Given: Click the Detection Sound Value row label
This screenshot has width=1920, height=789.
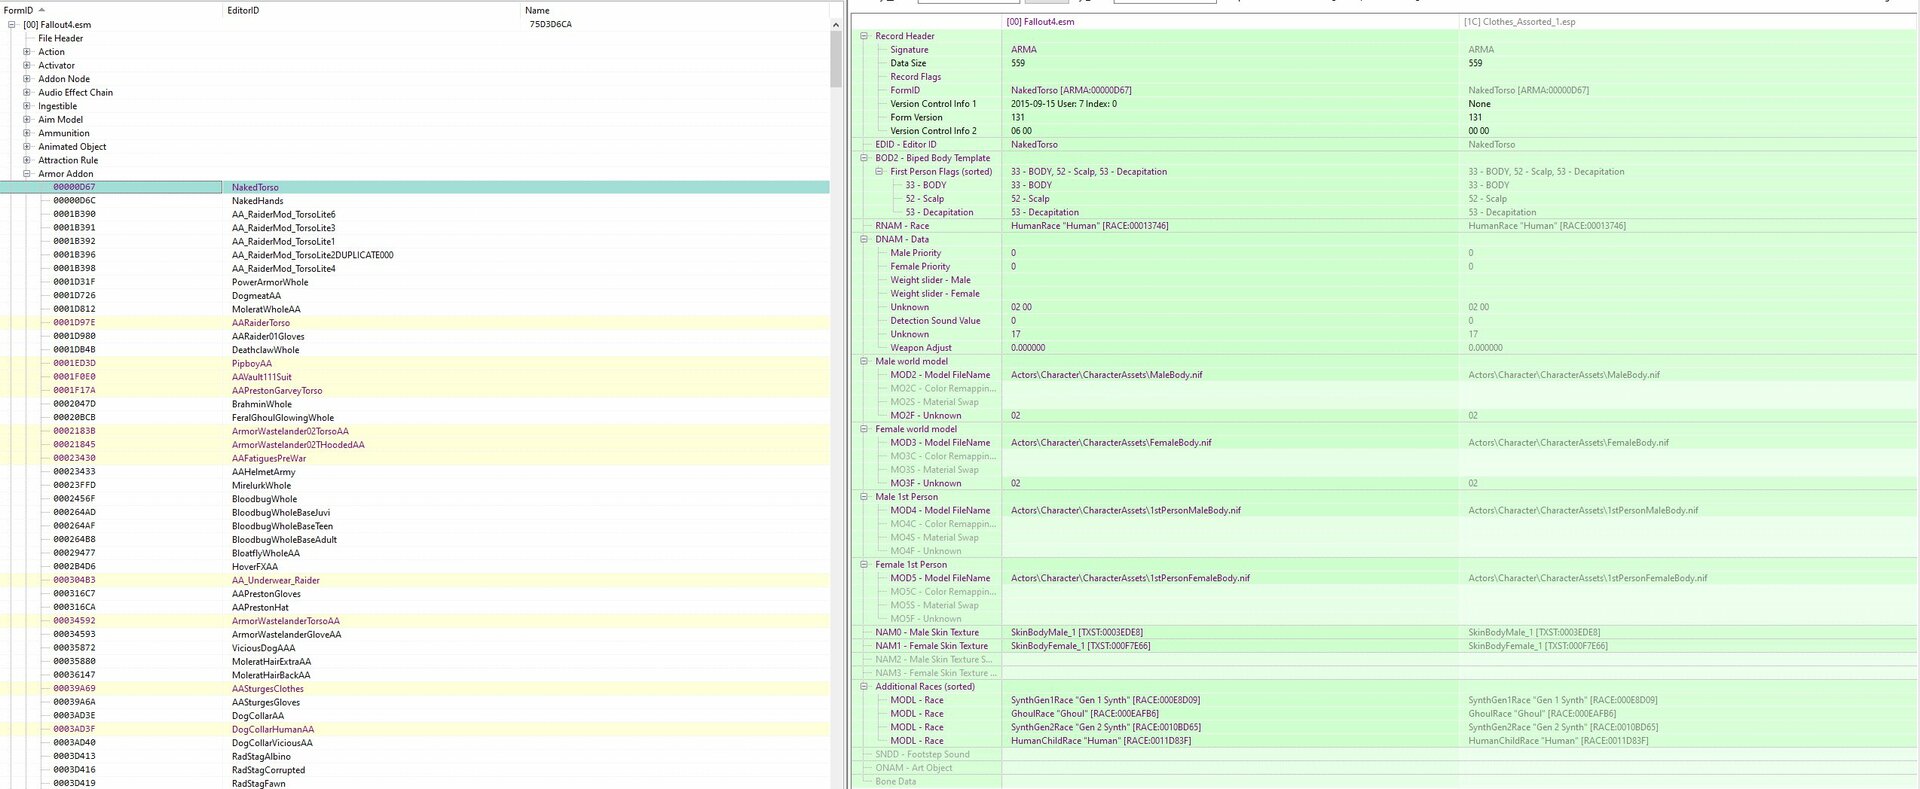Looking at the screenshot, I should [935, 321].
